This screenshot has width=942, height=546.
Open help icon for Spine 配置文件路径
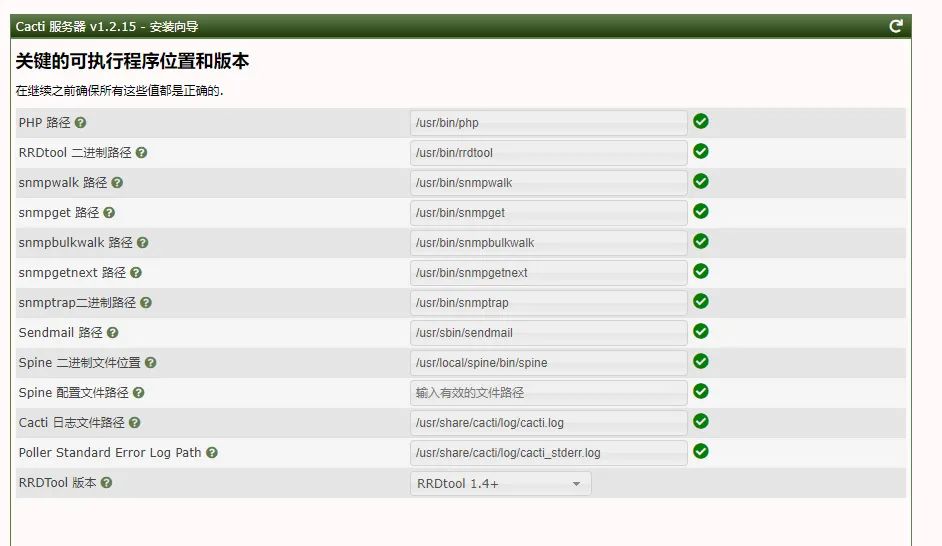pos(139,393)
